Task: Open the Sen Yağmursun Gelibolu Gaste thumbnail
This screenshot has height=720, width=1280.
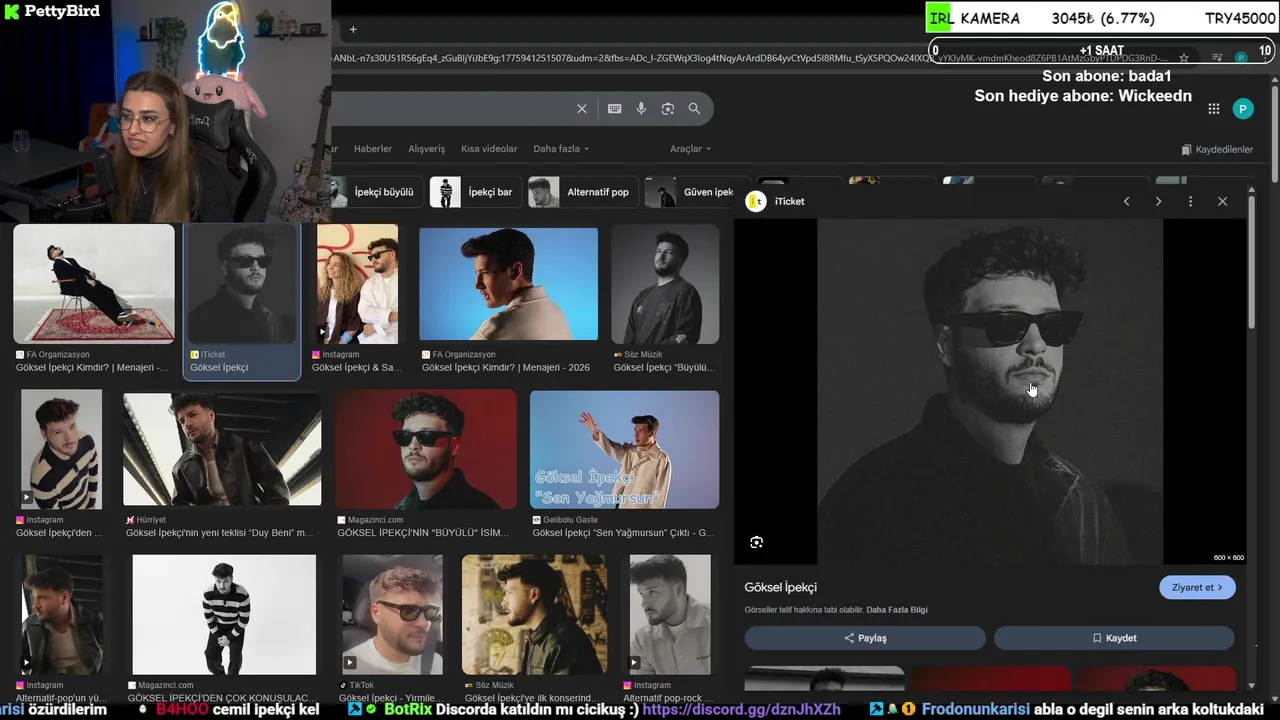Action: [624, 449]
